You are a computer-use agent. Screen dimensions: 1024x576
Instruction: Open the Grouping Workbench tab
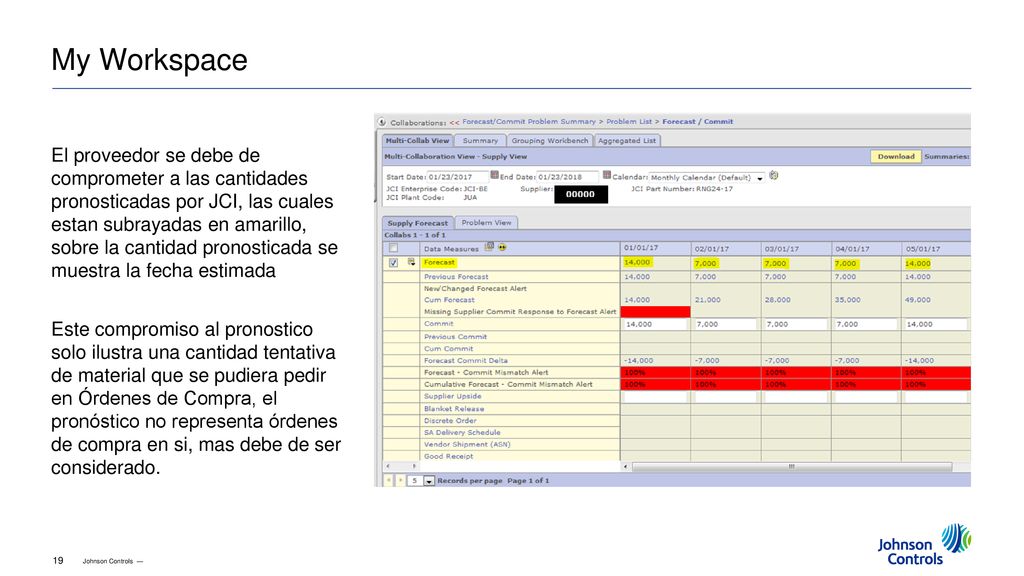550,140
